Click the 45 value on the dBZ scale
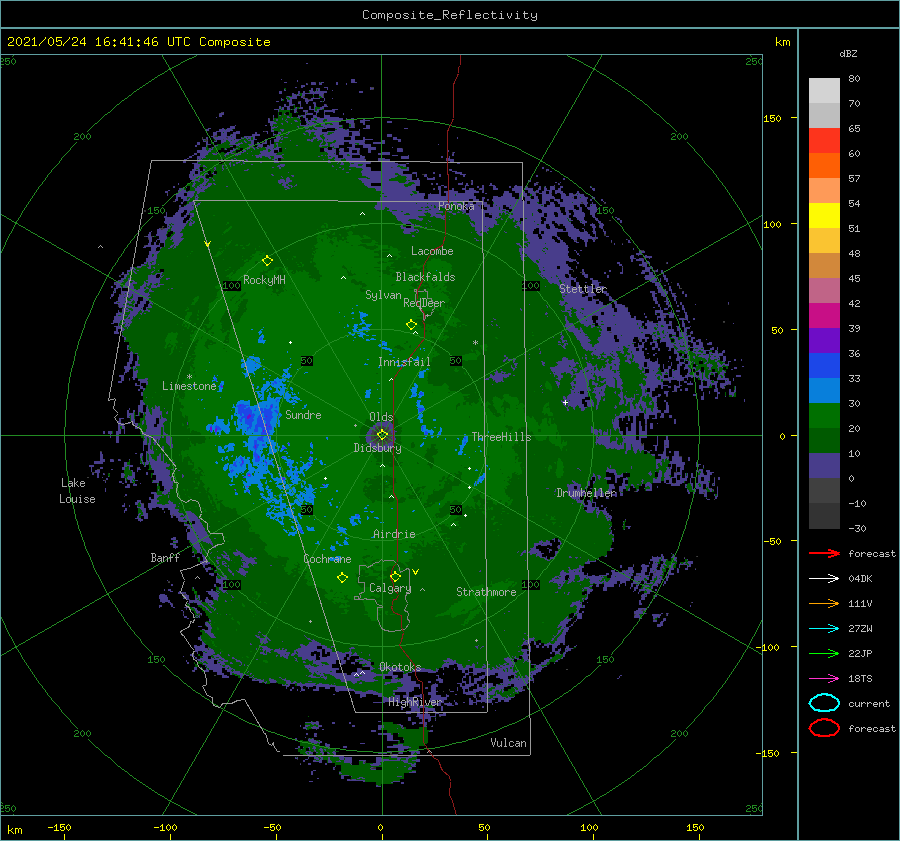900x841 pixels. pos(854,278)
